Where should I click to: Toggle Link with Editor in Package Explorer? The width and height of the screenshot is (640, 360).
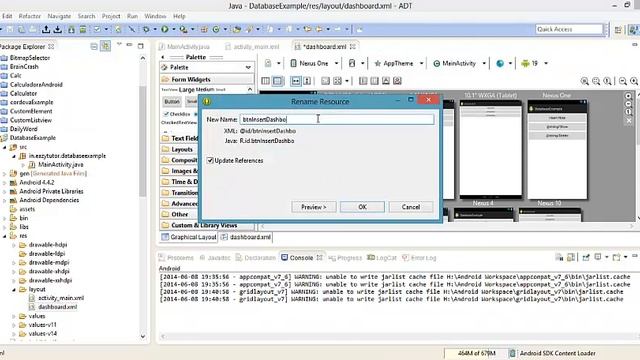tap(105, 46)
